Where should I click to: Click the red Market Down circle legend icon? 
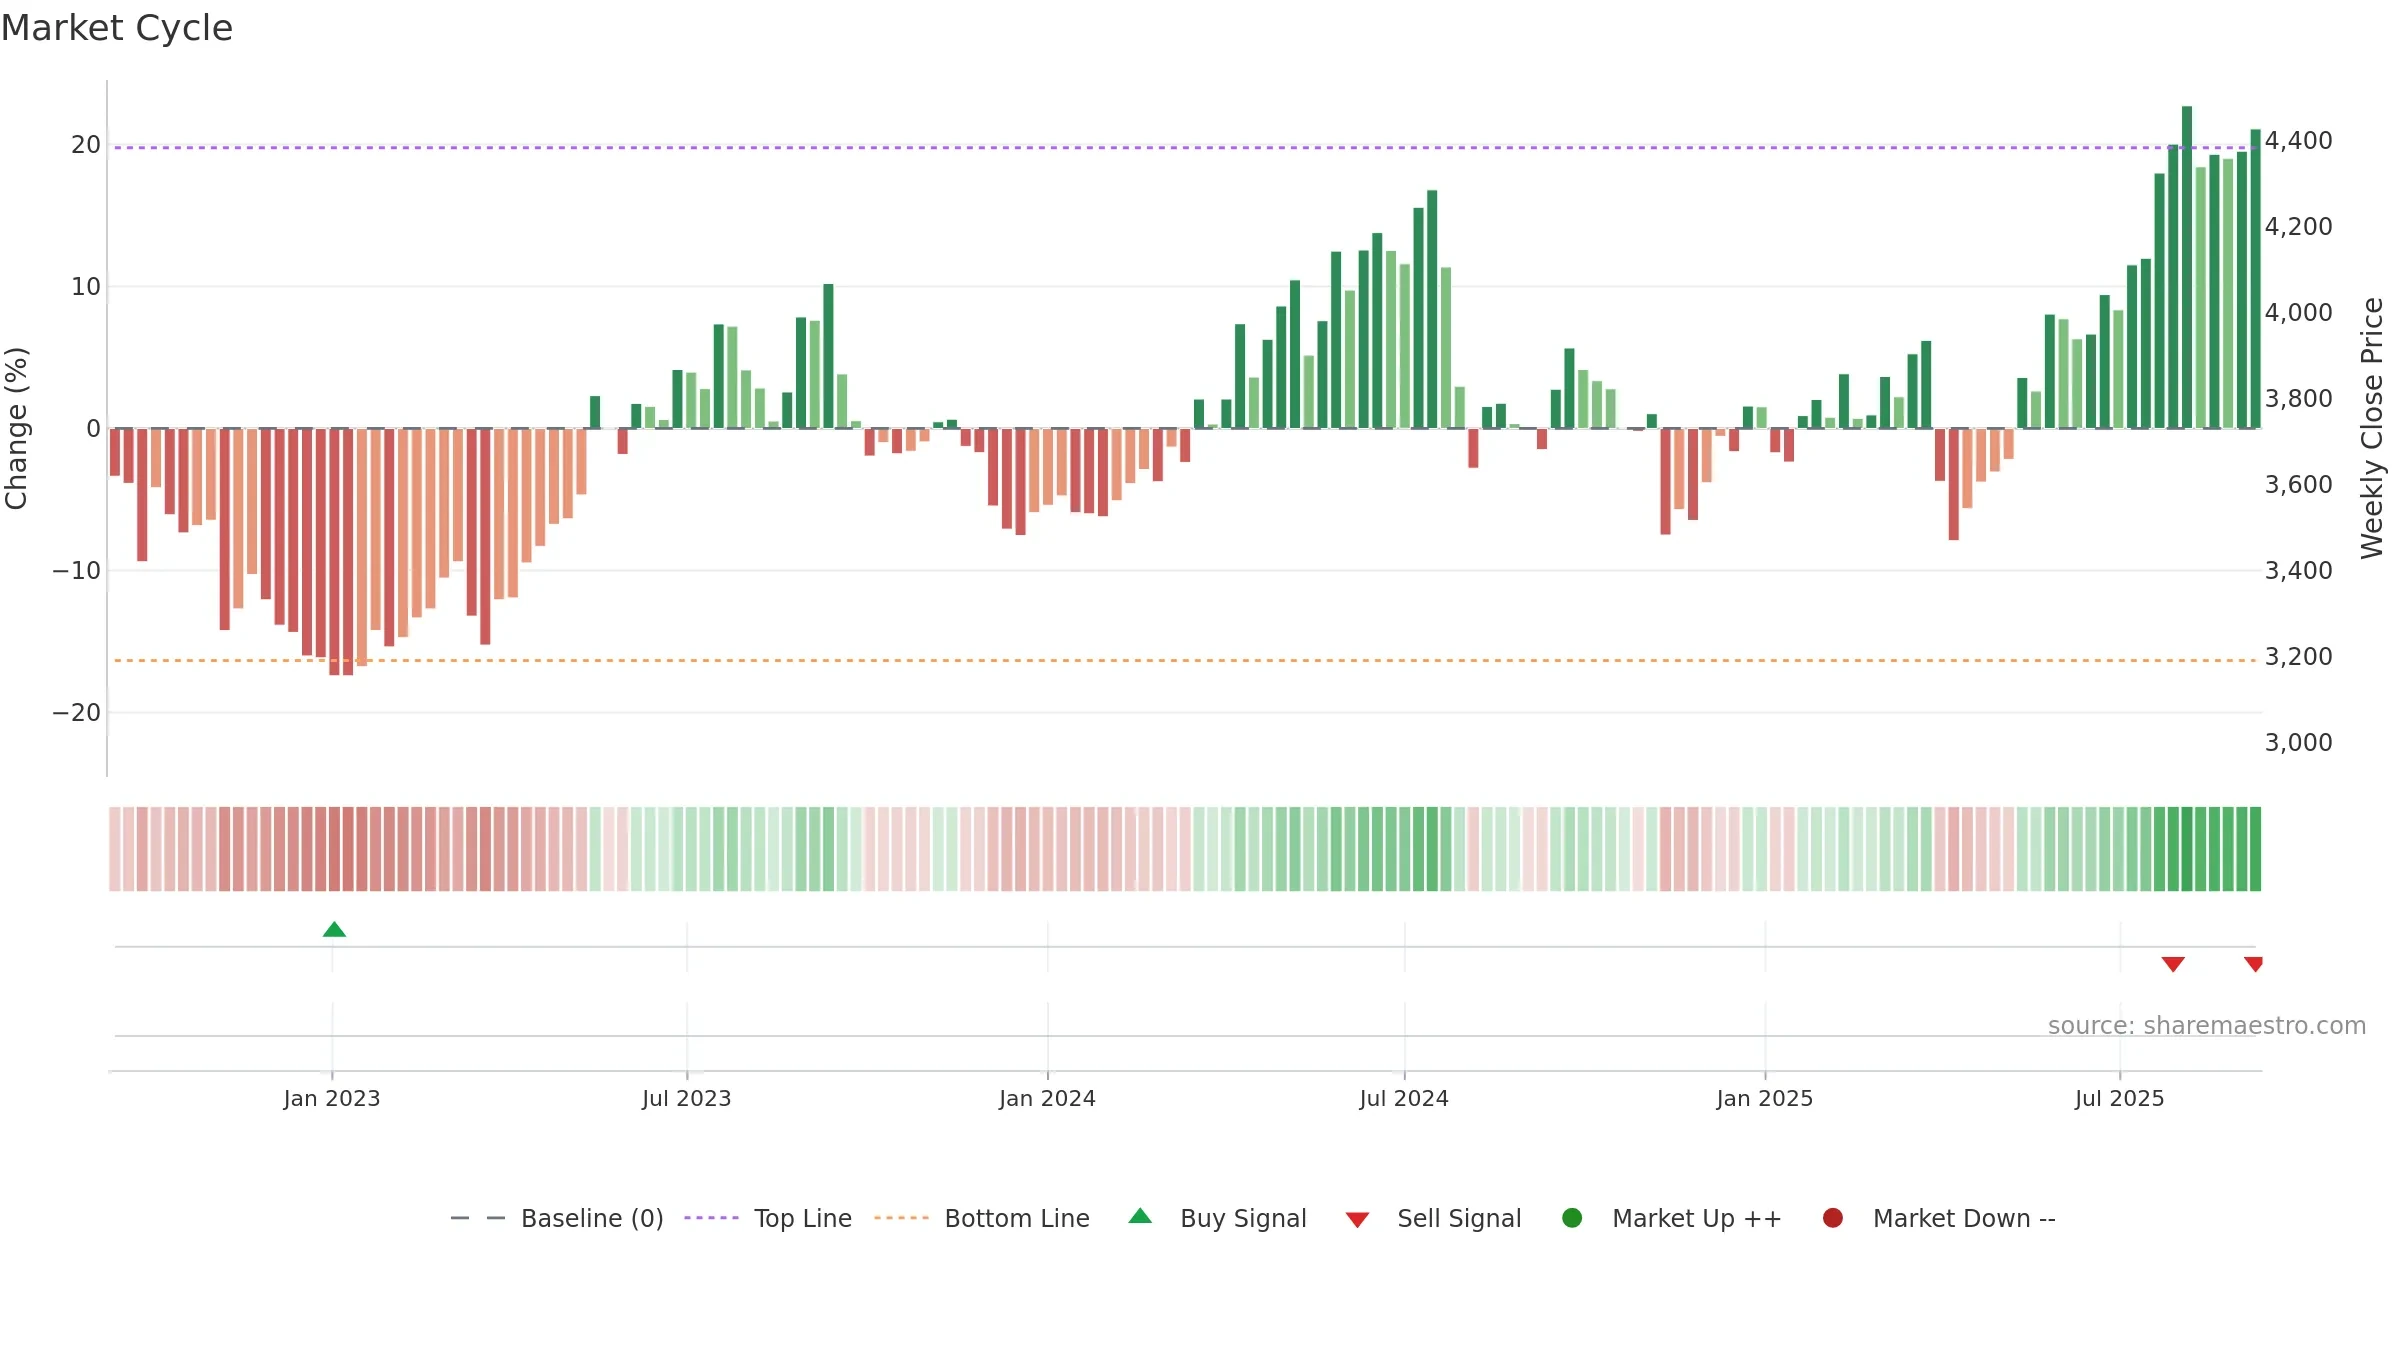click(x=1833, y=1218)
